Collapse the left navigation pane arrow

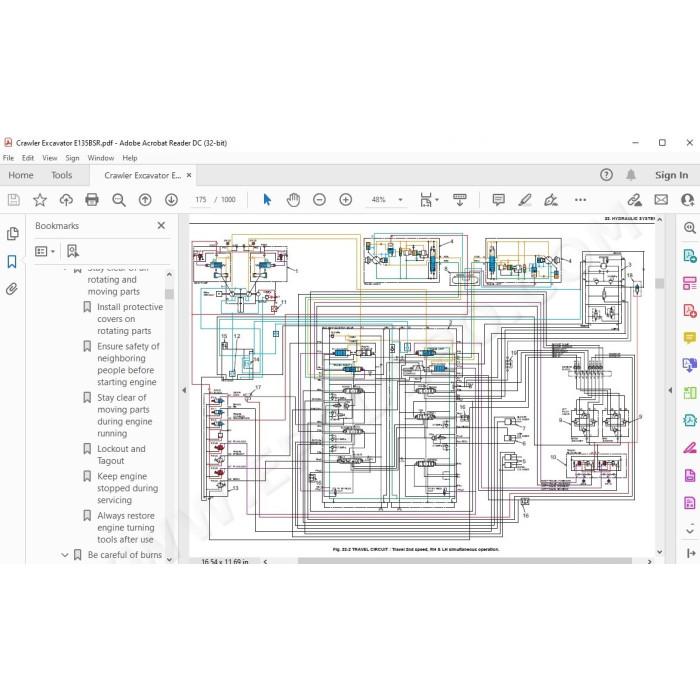pos(184,390)
